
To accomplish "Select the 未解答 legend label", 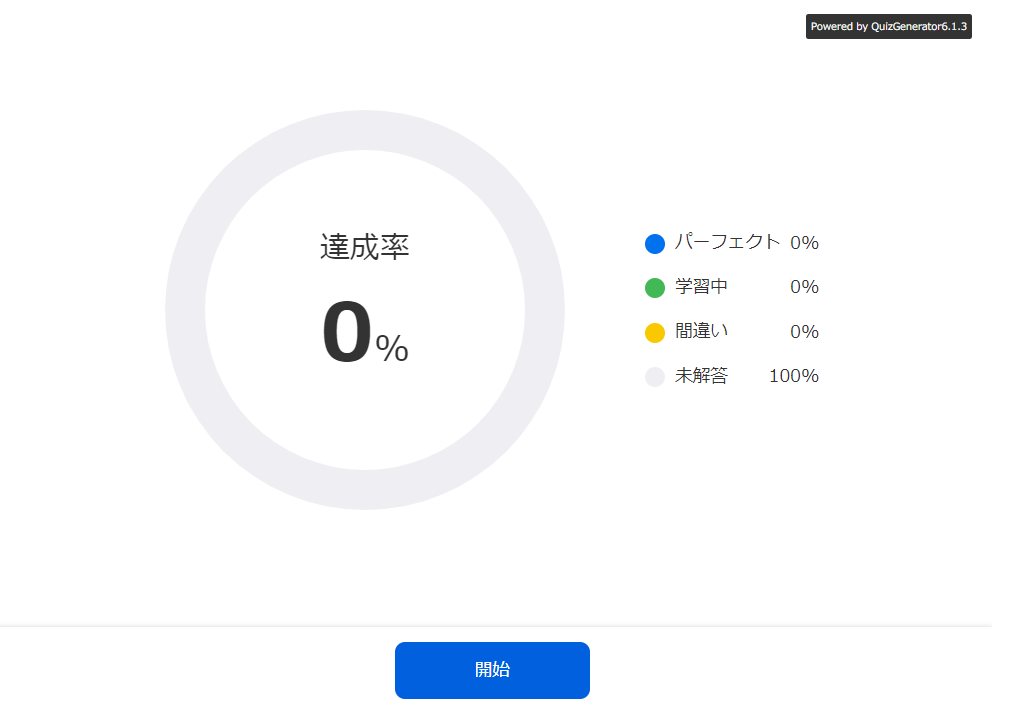I will coord(701,376).
